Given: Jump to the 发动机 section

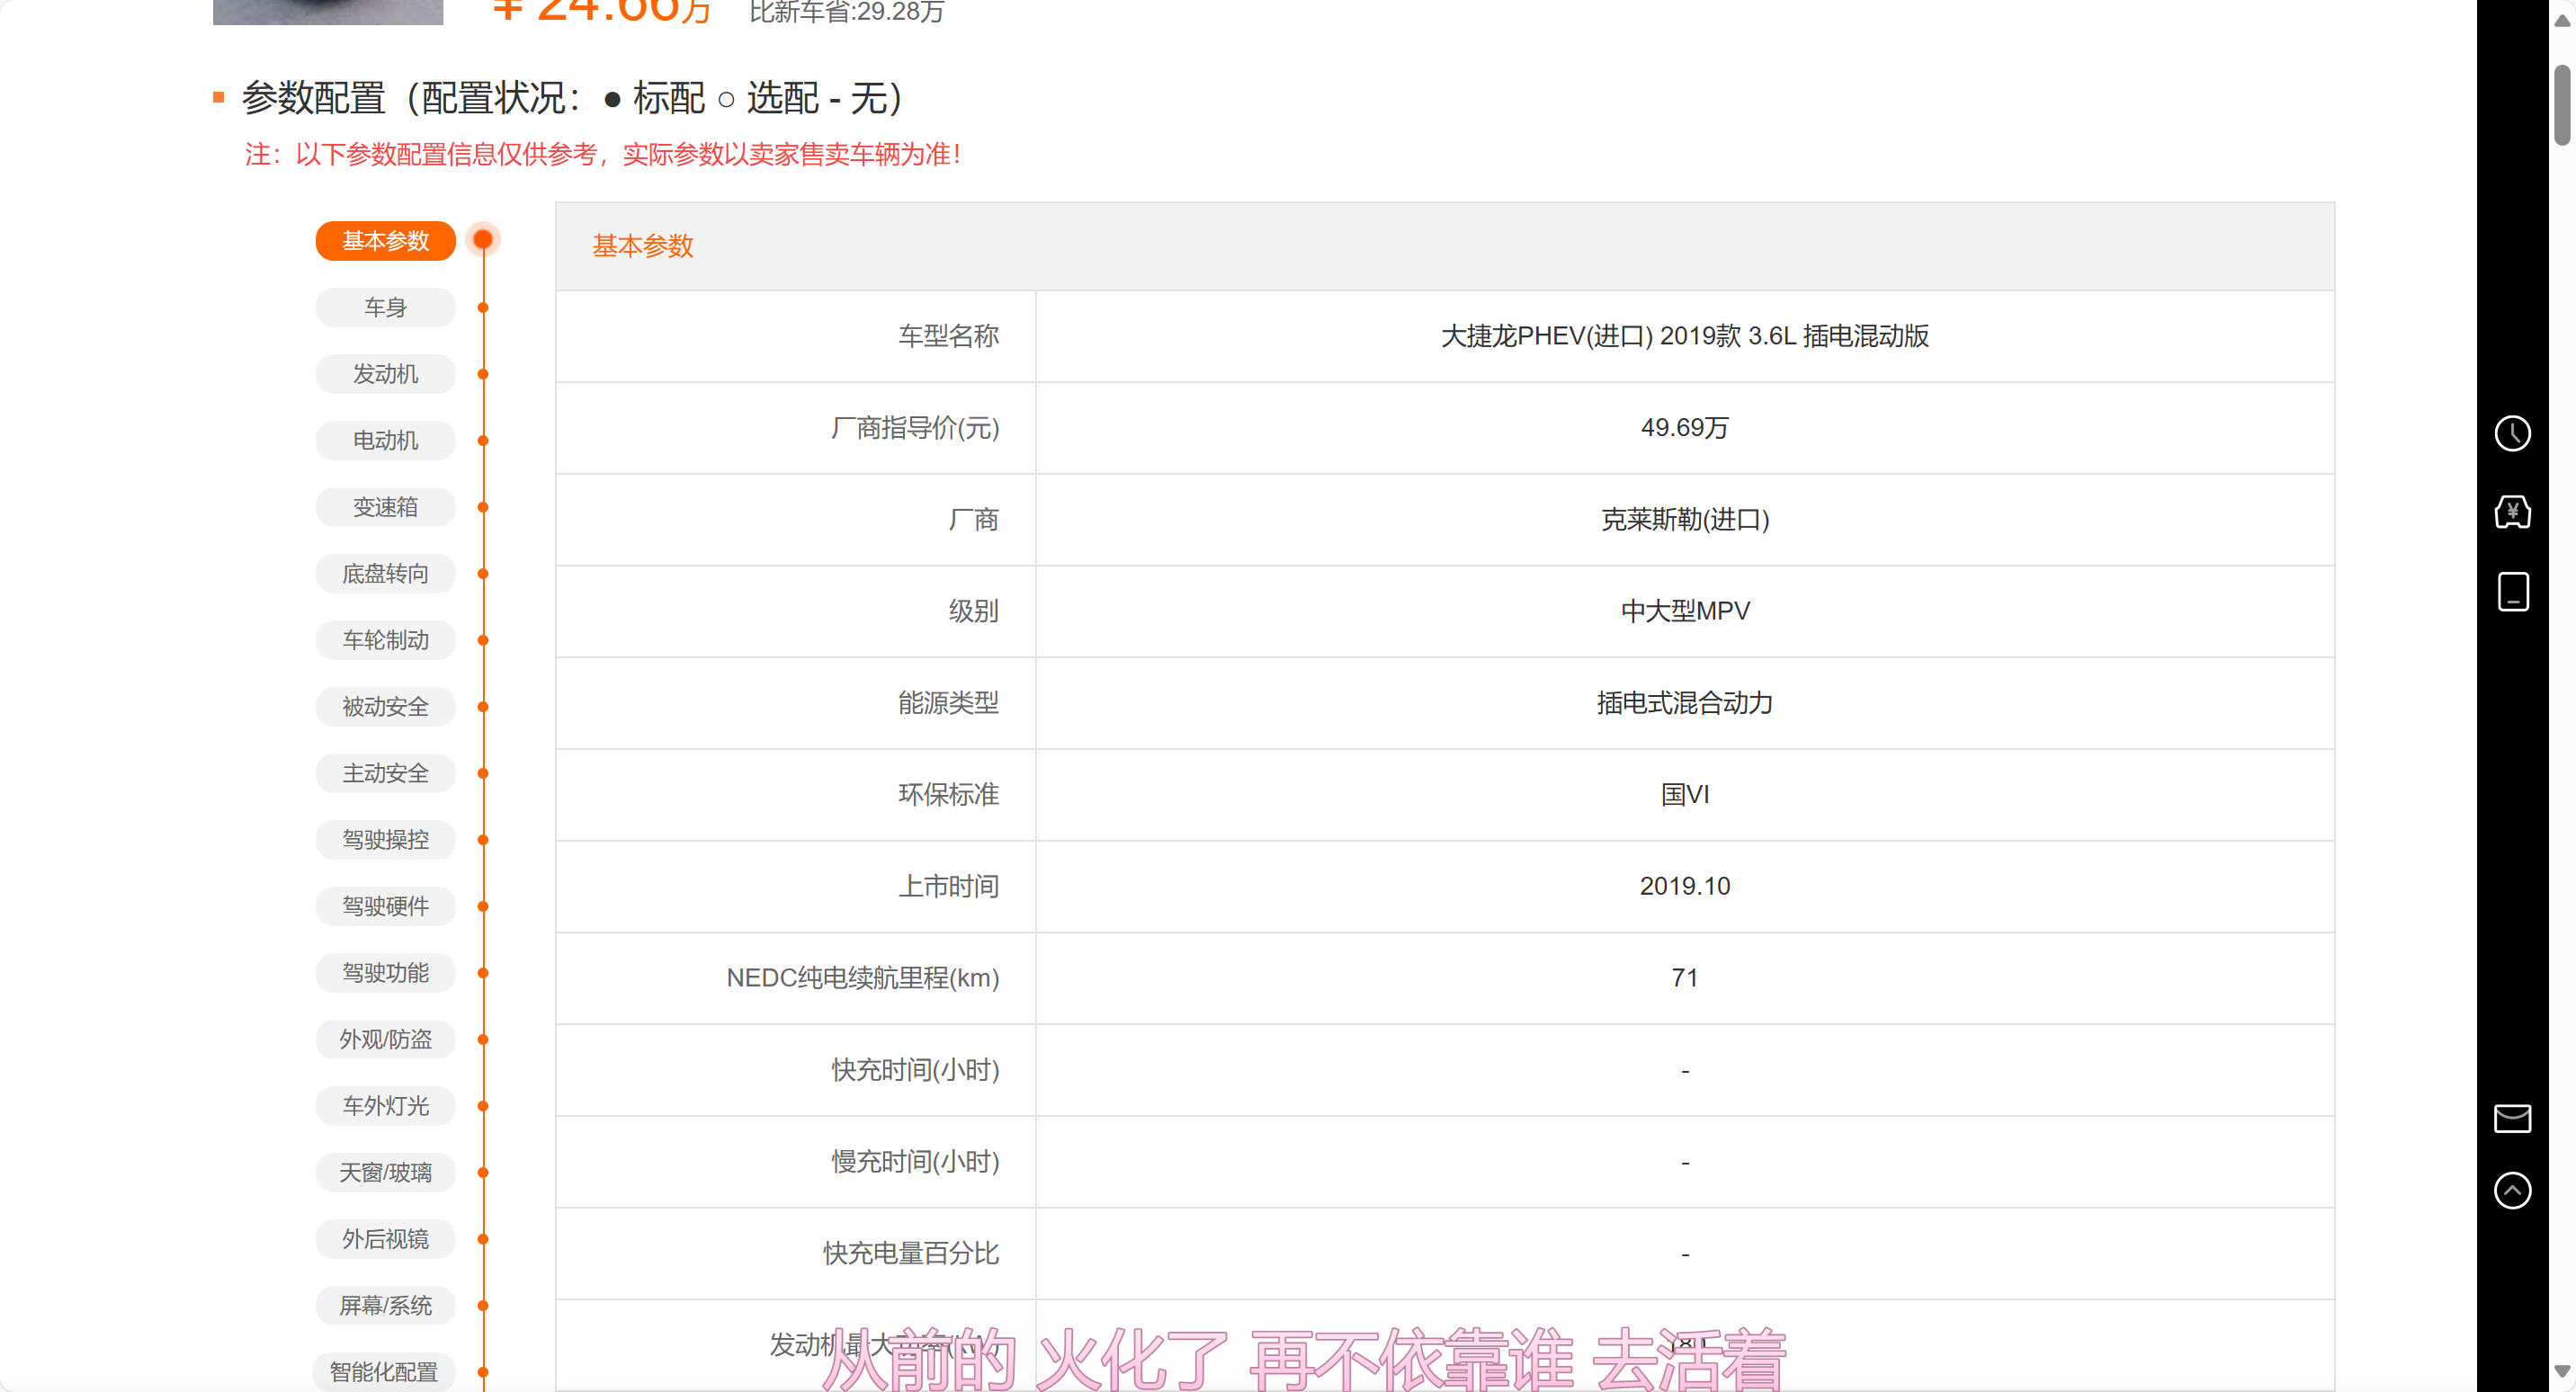Looking at the screenshot, I should pos(385,374).
